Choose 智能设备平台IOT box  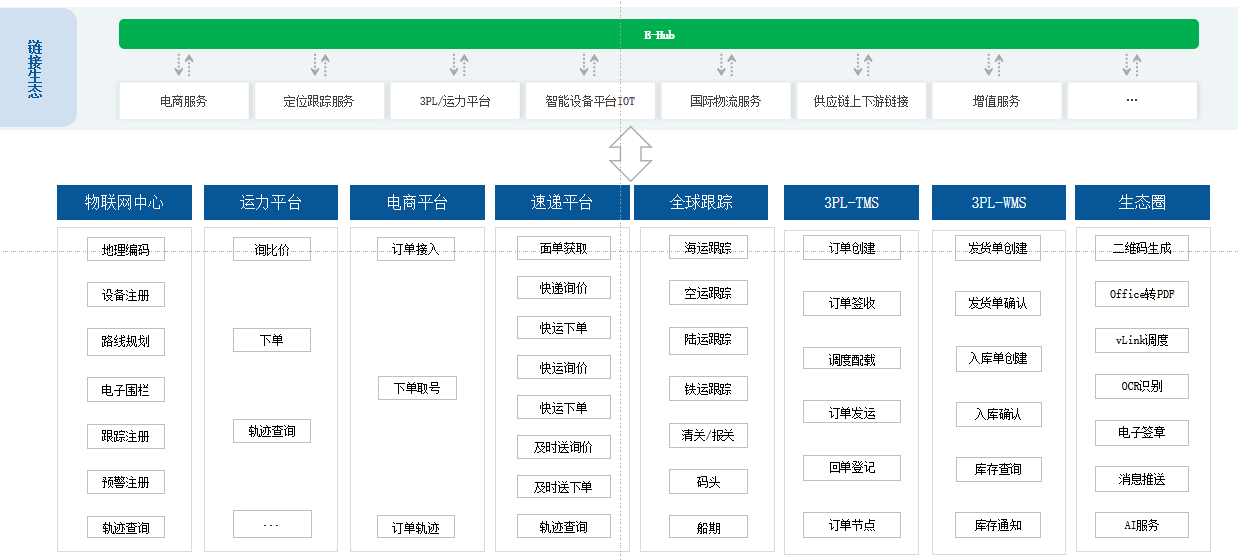(590, 101)
